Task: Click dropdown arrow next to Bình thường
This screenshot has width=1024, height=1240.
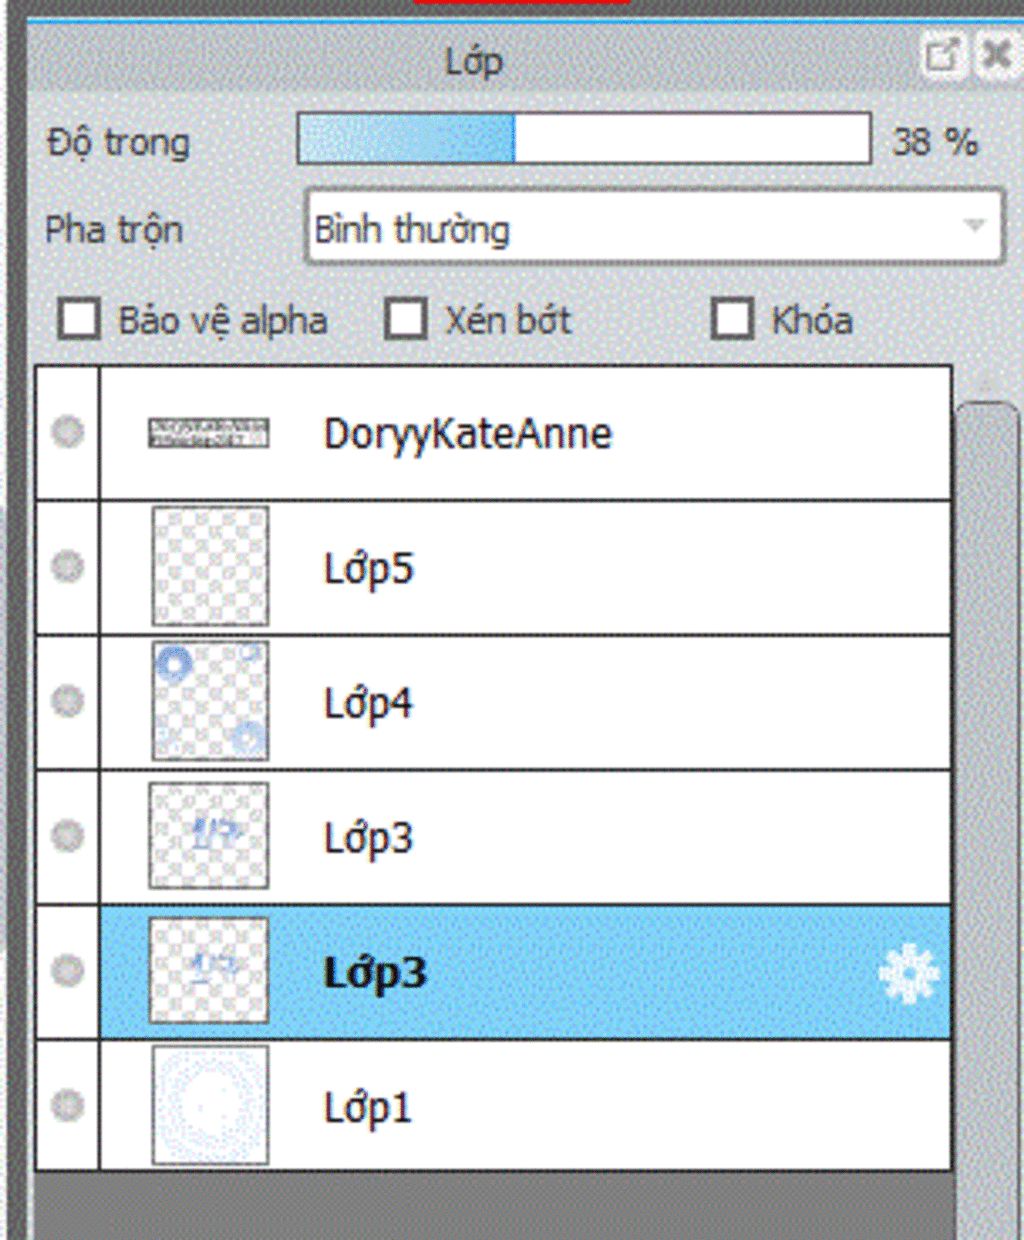Action: pos(974,226)
